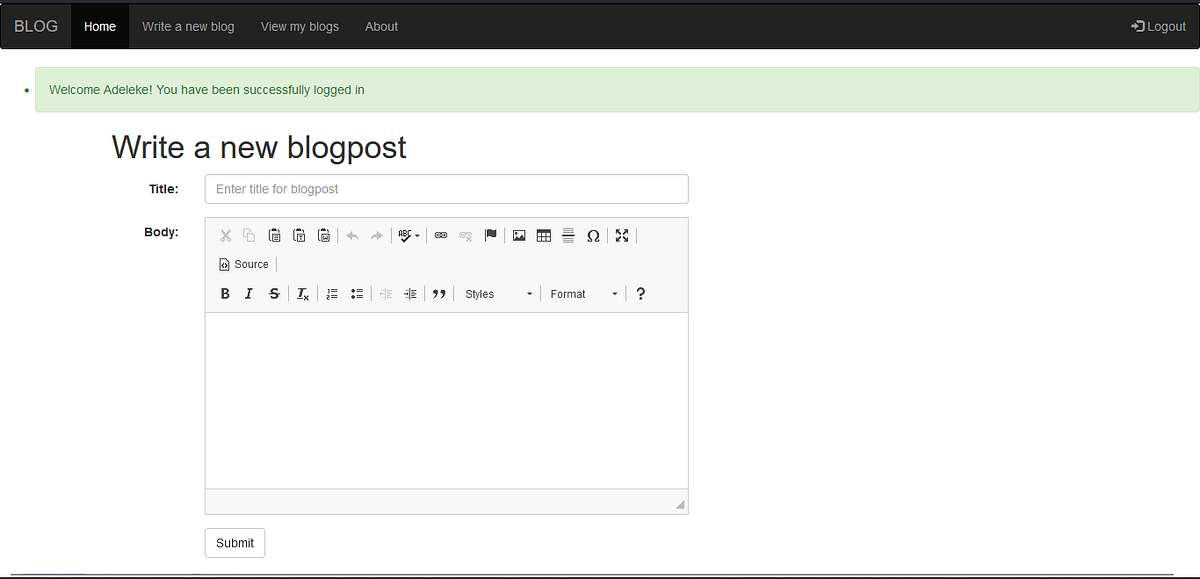The height and width of the screenshot is (579, 1200).
Task: Insert a link using the link icon
Action: pos(441,235)
